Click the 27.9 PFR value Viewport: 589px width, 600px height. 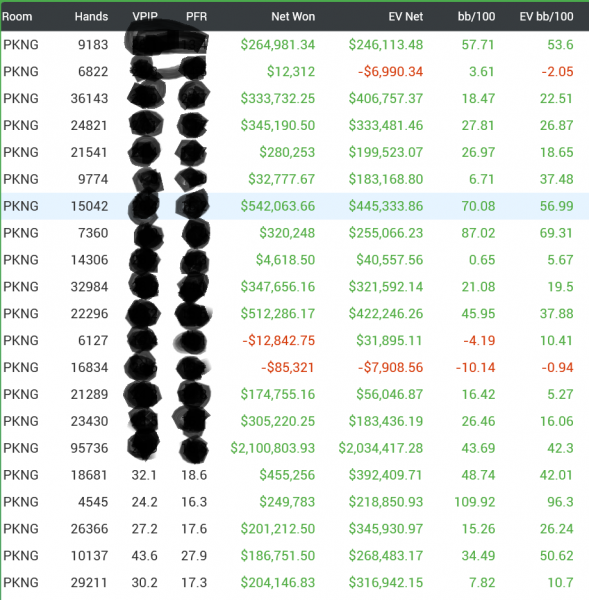[194, 556]
